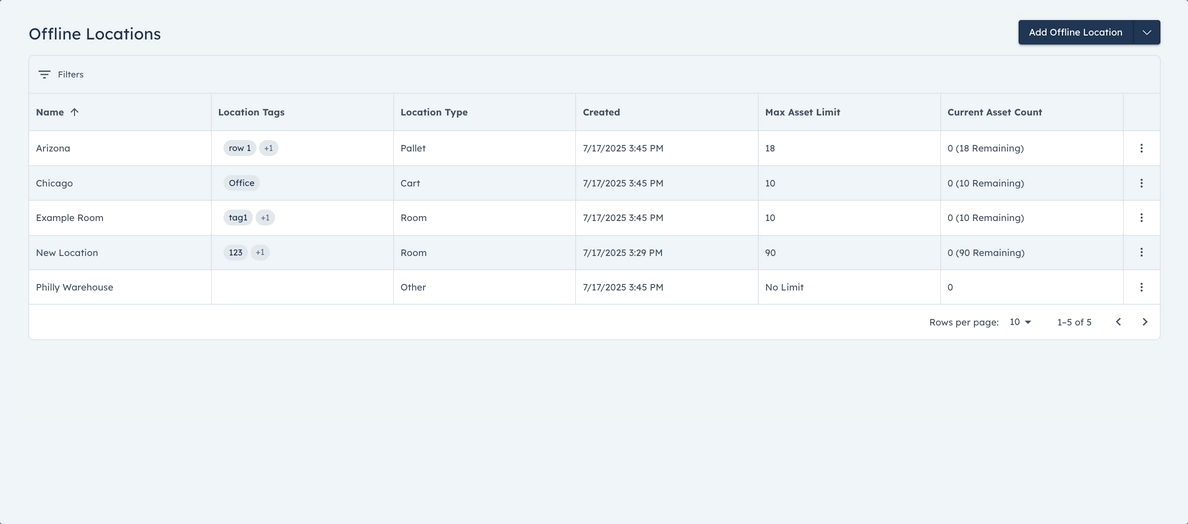Click the max asset limit 18 cell

[849, 148]
